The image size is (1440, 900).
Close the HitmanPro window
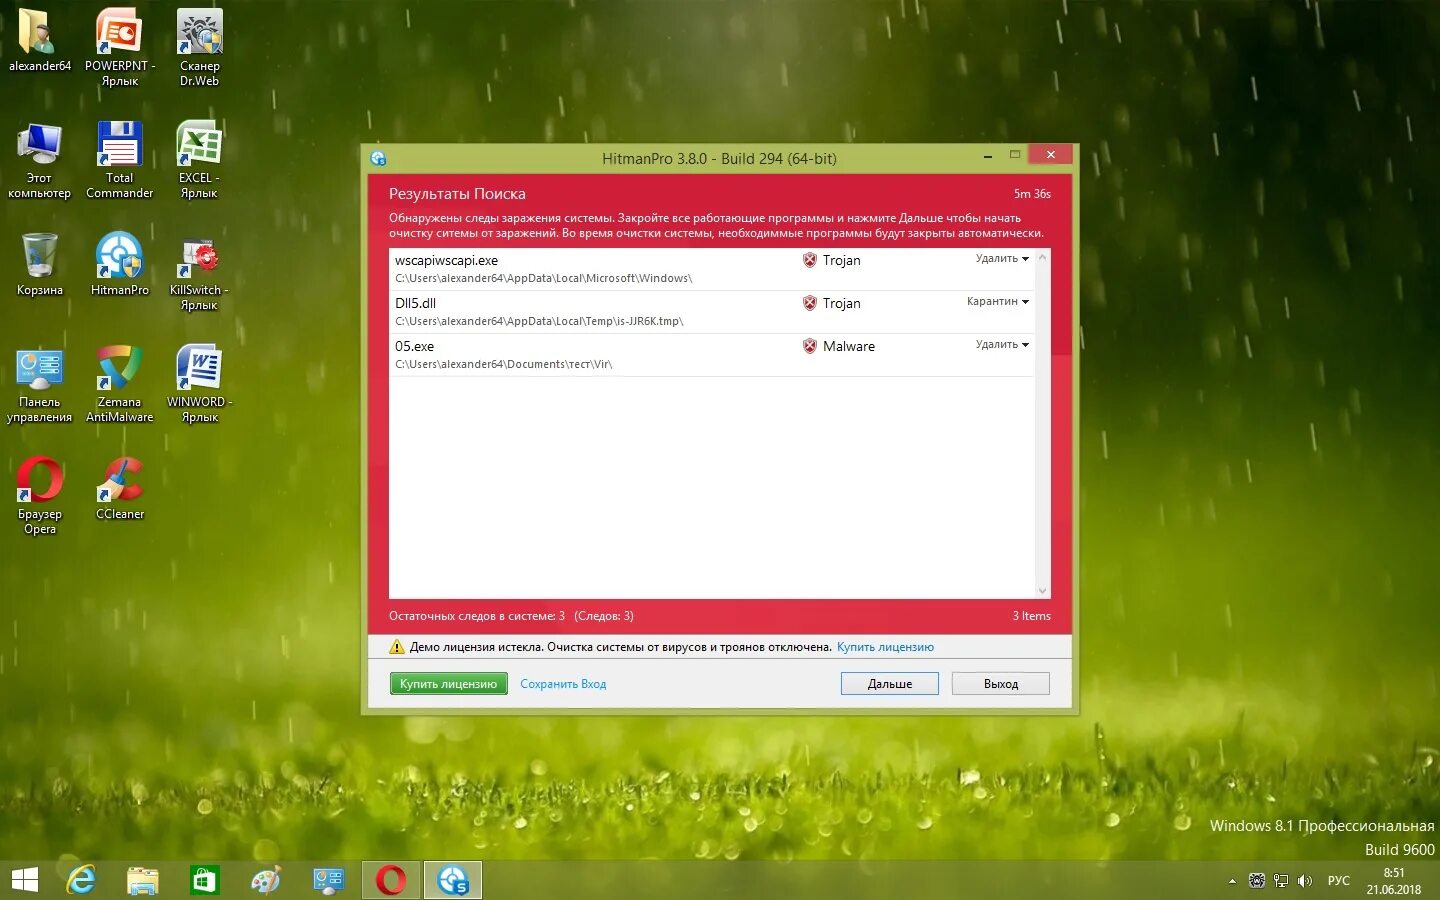pyautogui.click(x=1050, y=154)
